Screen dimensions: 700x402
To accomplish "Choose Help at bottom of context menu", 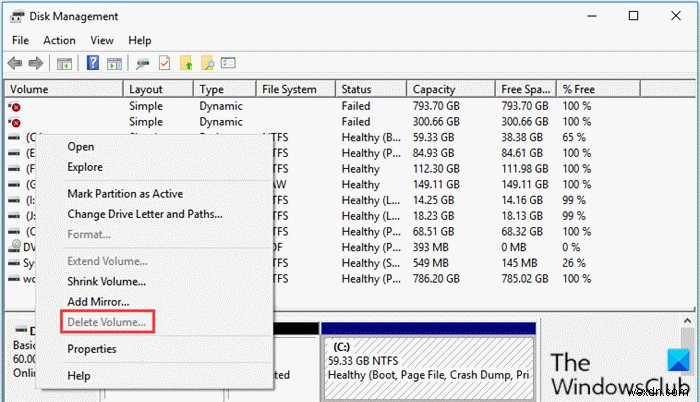I will click(79, 376).
